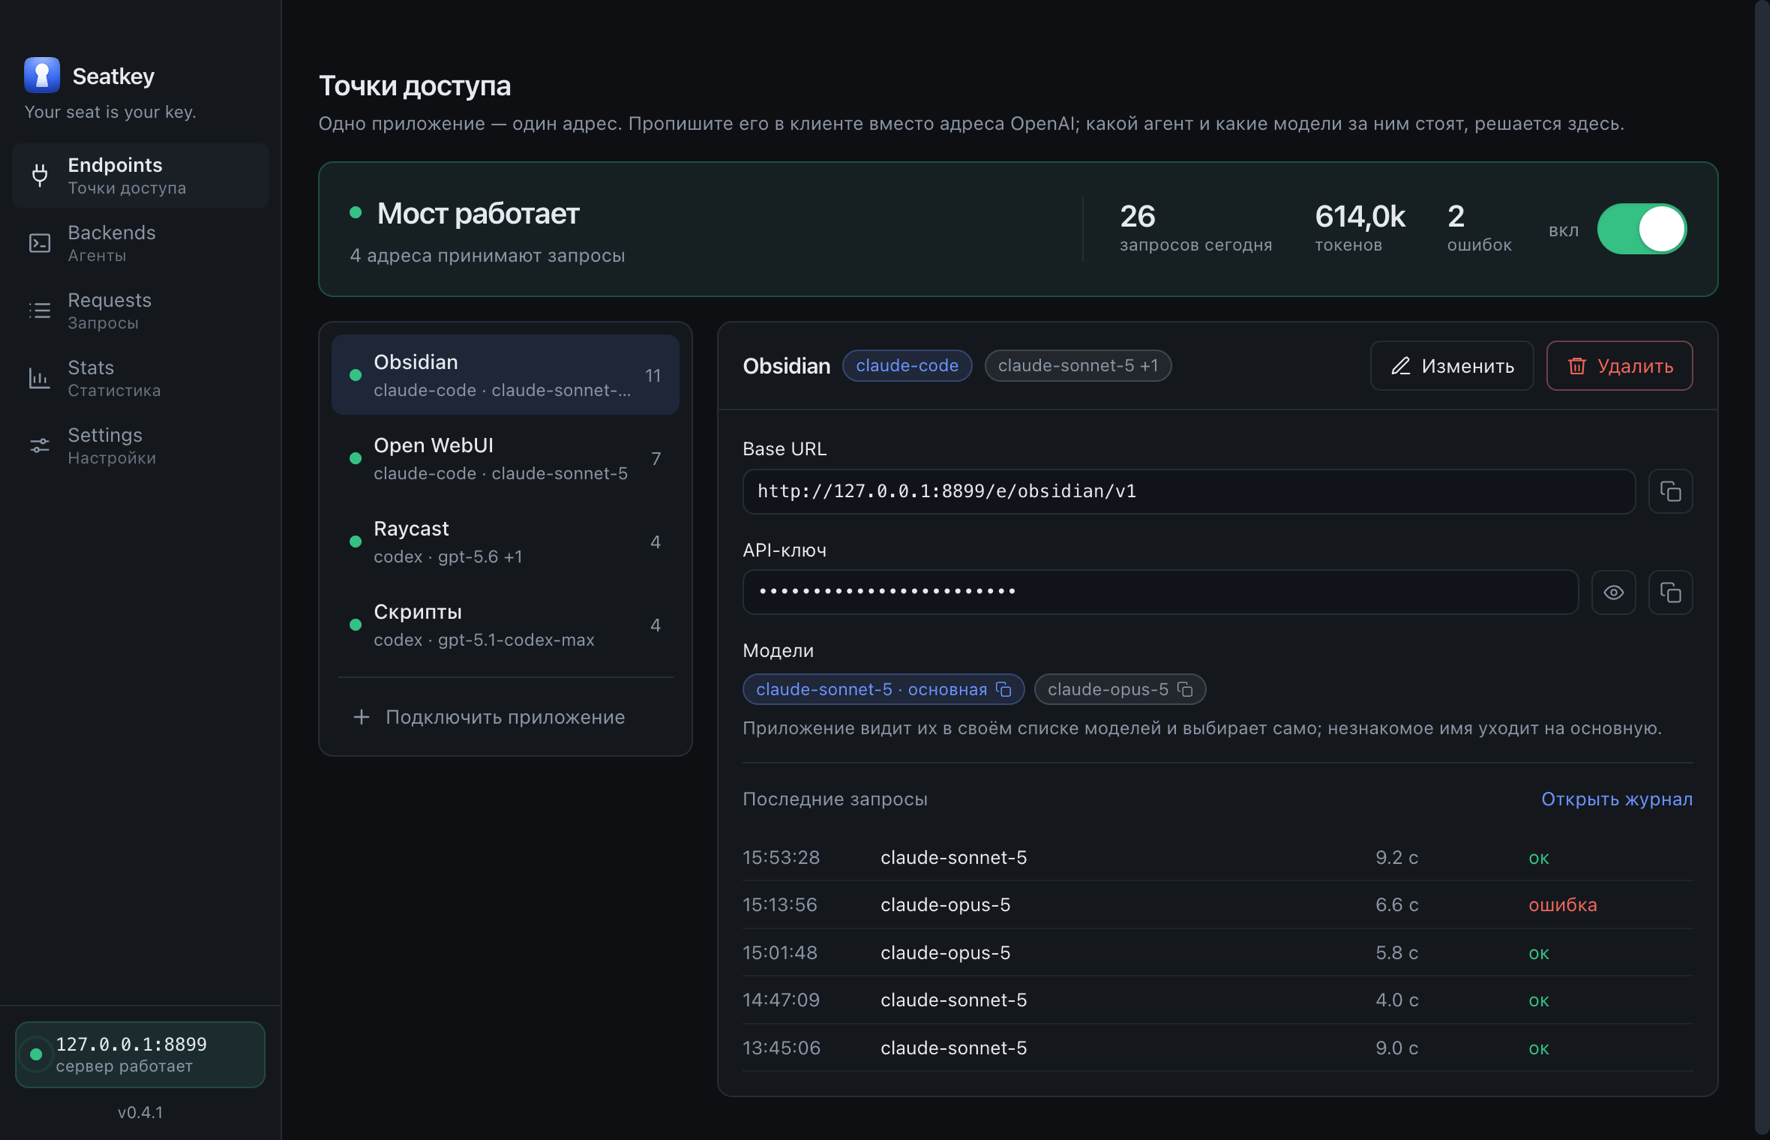Open Endpoints section in sidebar
The height and width of the screenshot is (1140, 1770).
click(140, 175)
